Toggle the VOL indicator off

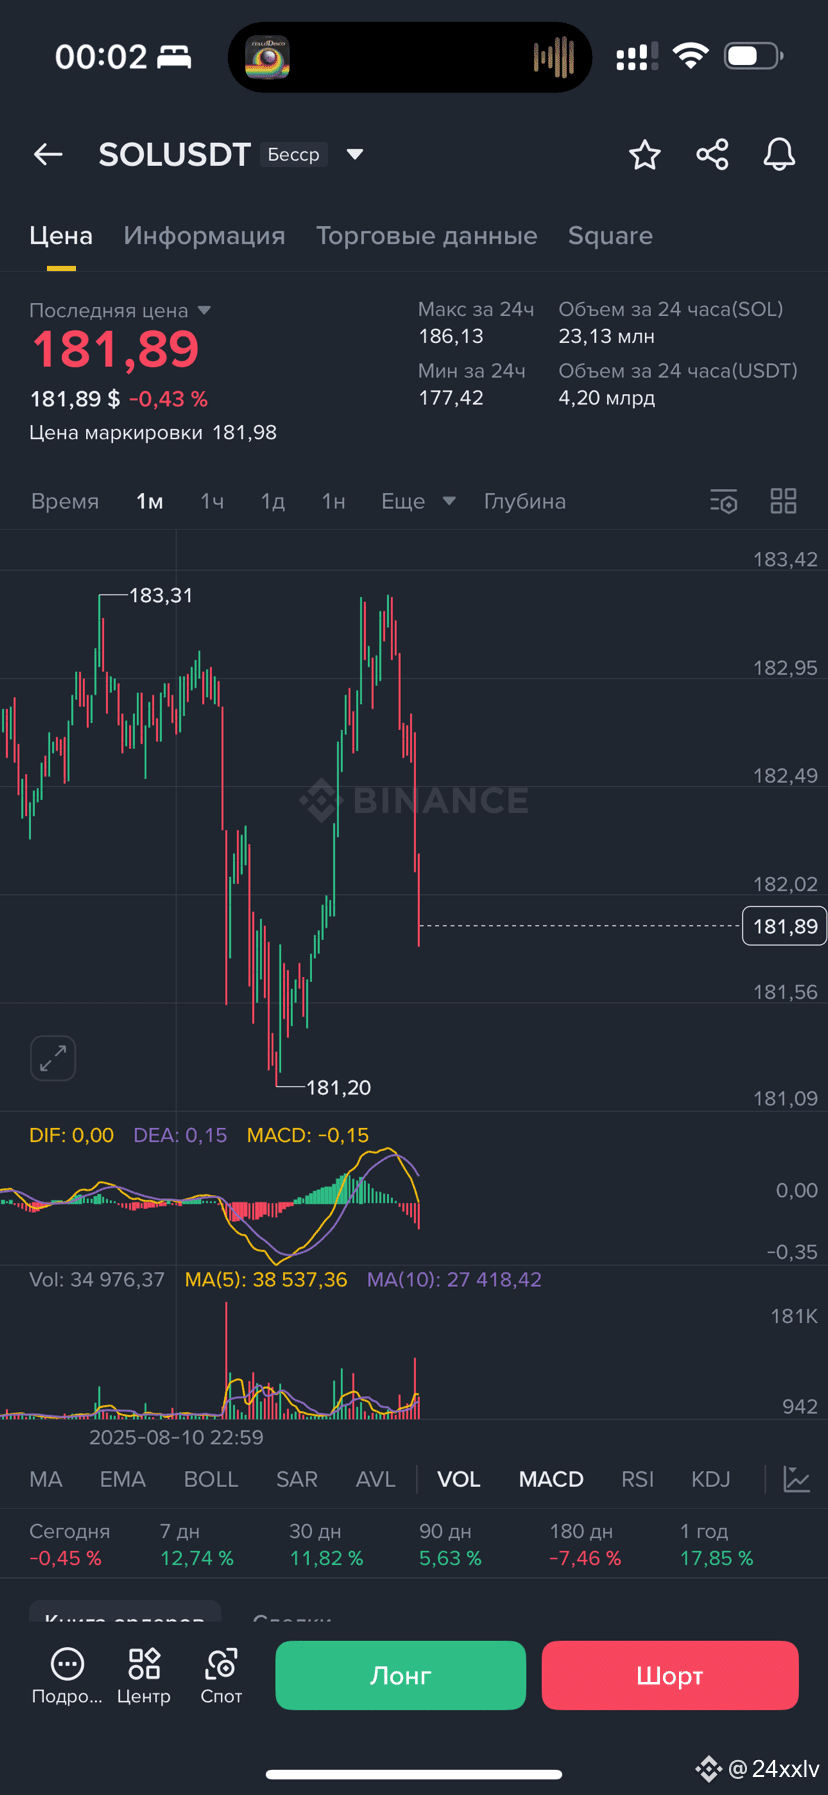click(459, 1479)
